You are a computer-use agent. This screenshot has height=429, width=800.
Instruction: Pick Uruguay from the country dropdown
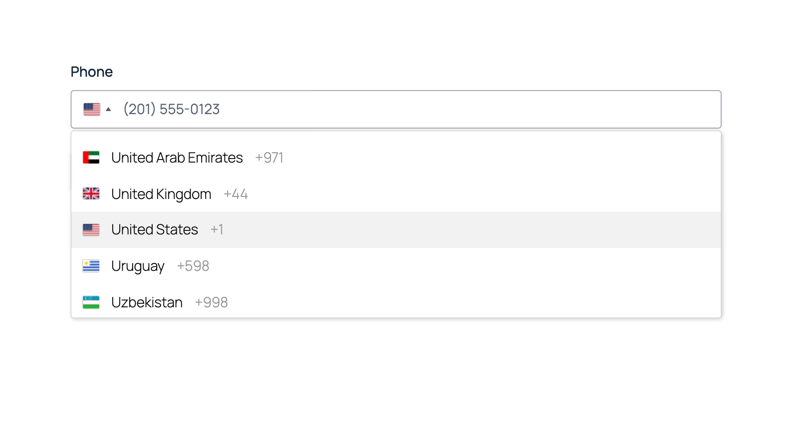(396, 266)
